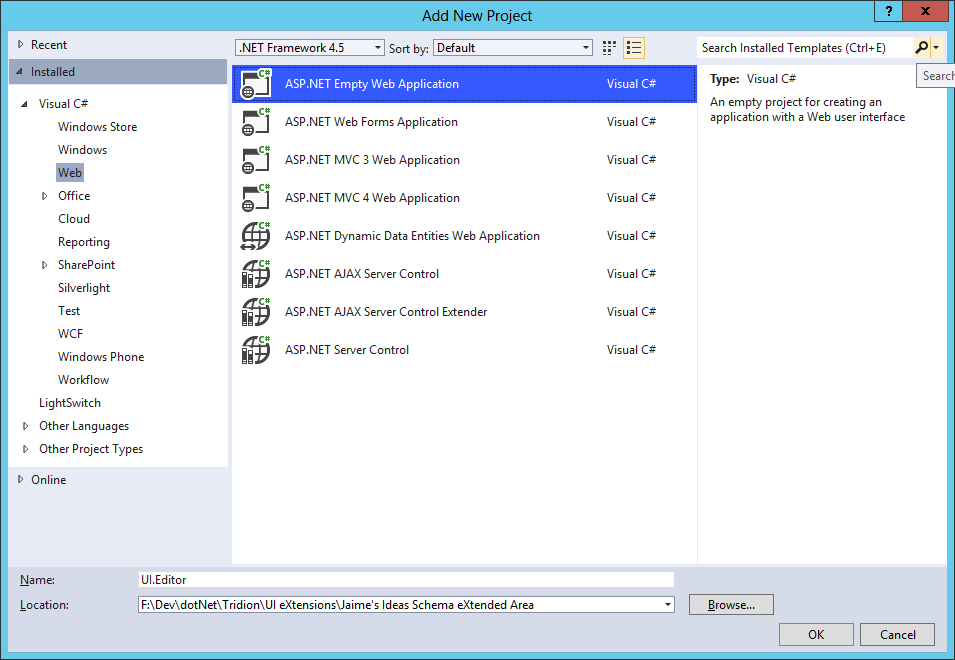
Task: Select the Office category label
Action: [x=74, y=196]
